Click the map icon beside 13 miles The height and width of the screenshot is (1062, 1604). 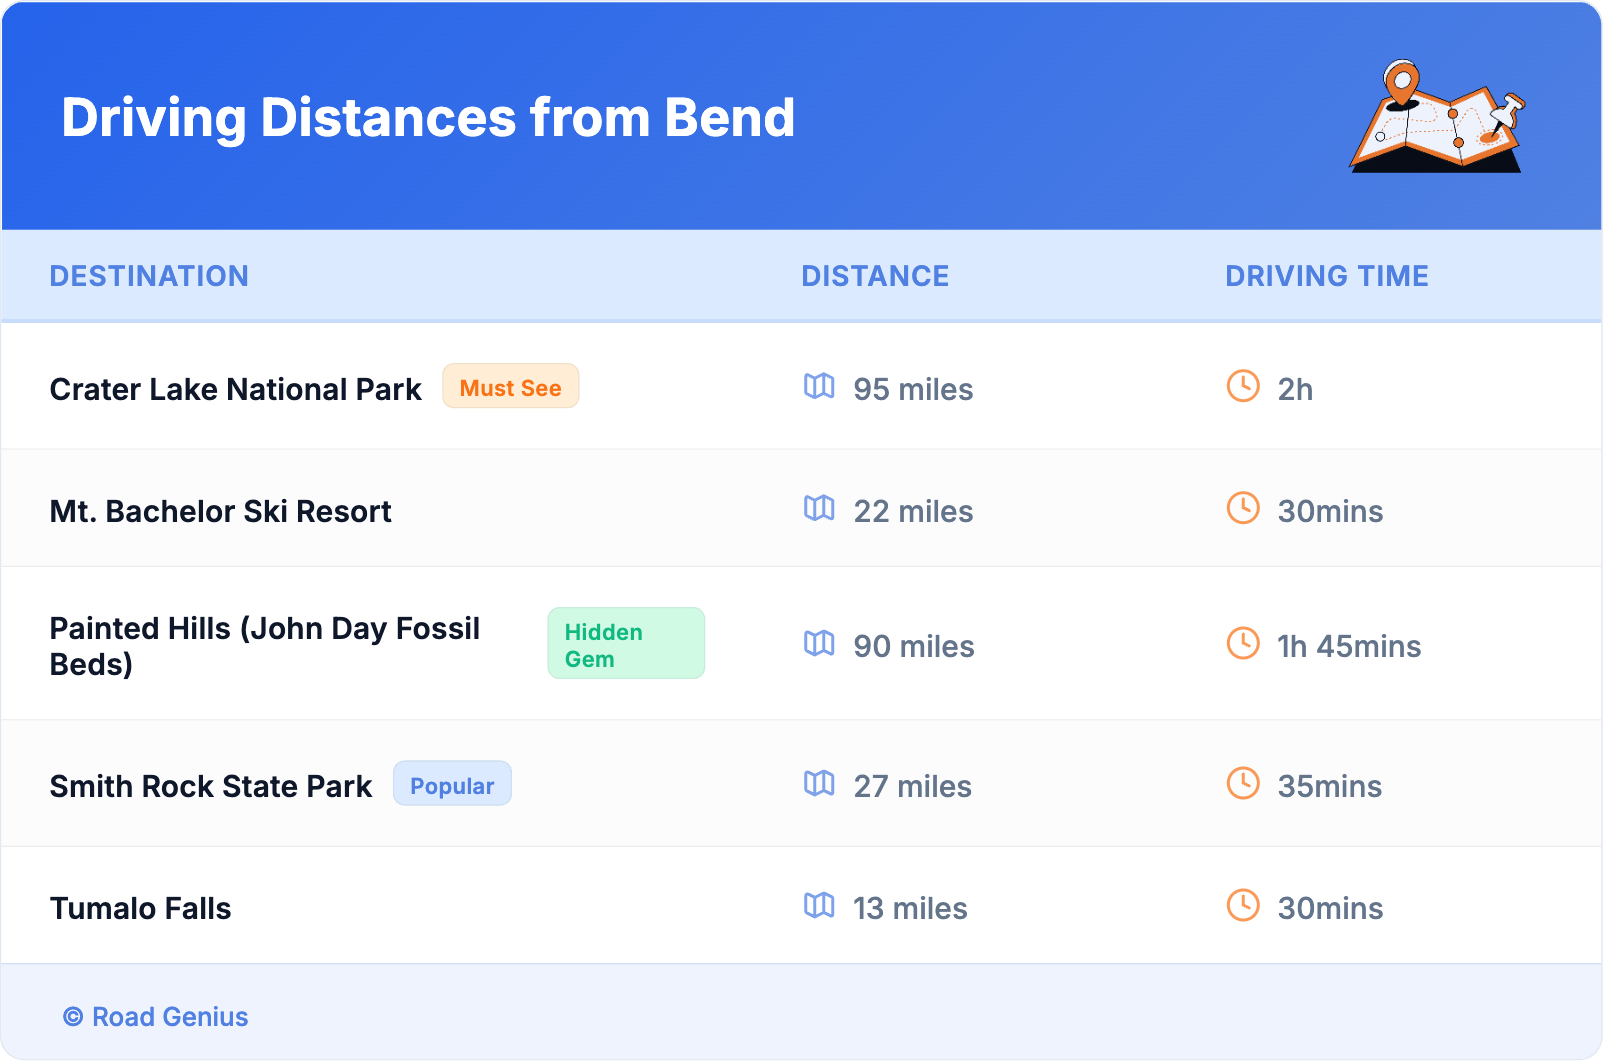pyautogui.click(x=819, y=906)
